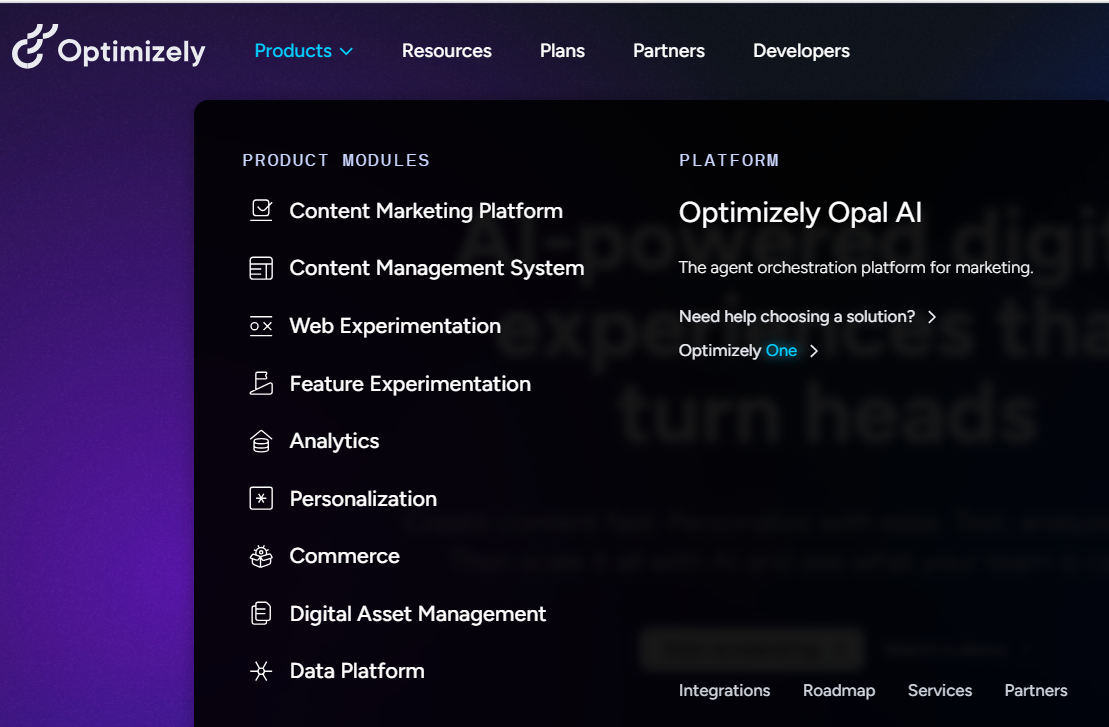Screen dimensions: 1109x727
Task: Click the Web Experimentation icon
Action: point(261,326)
